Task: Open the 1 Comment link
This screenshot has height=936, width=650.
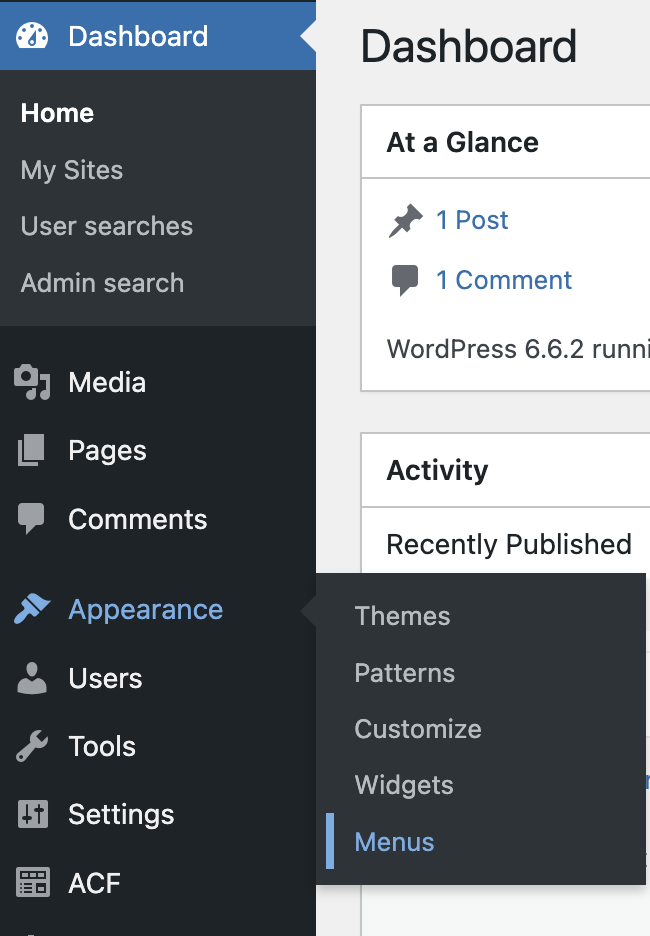Action: (504, 280)
